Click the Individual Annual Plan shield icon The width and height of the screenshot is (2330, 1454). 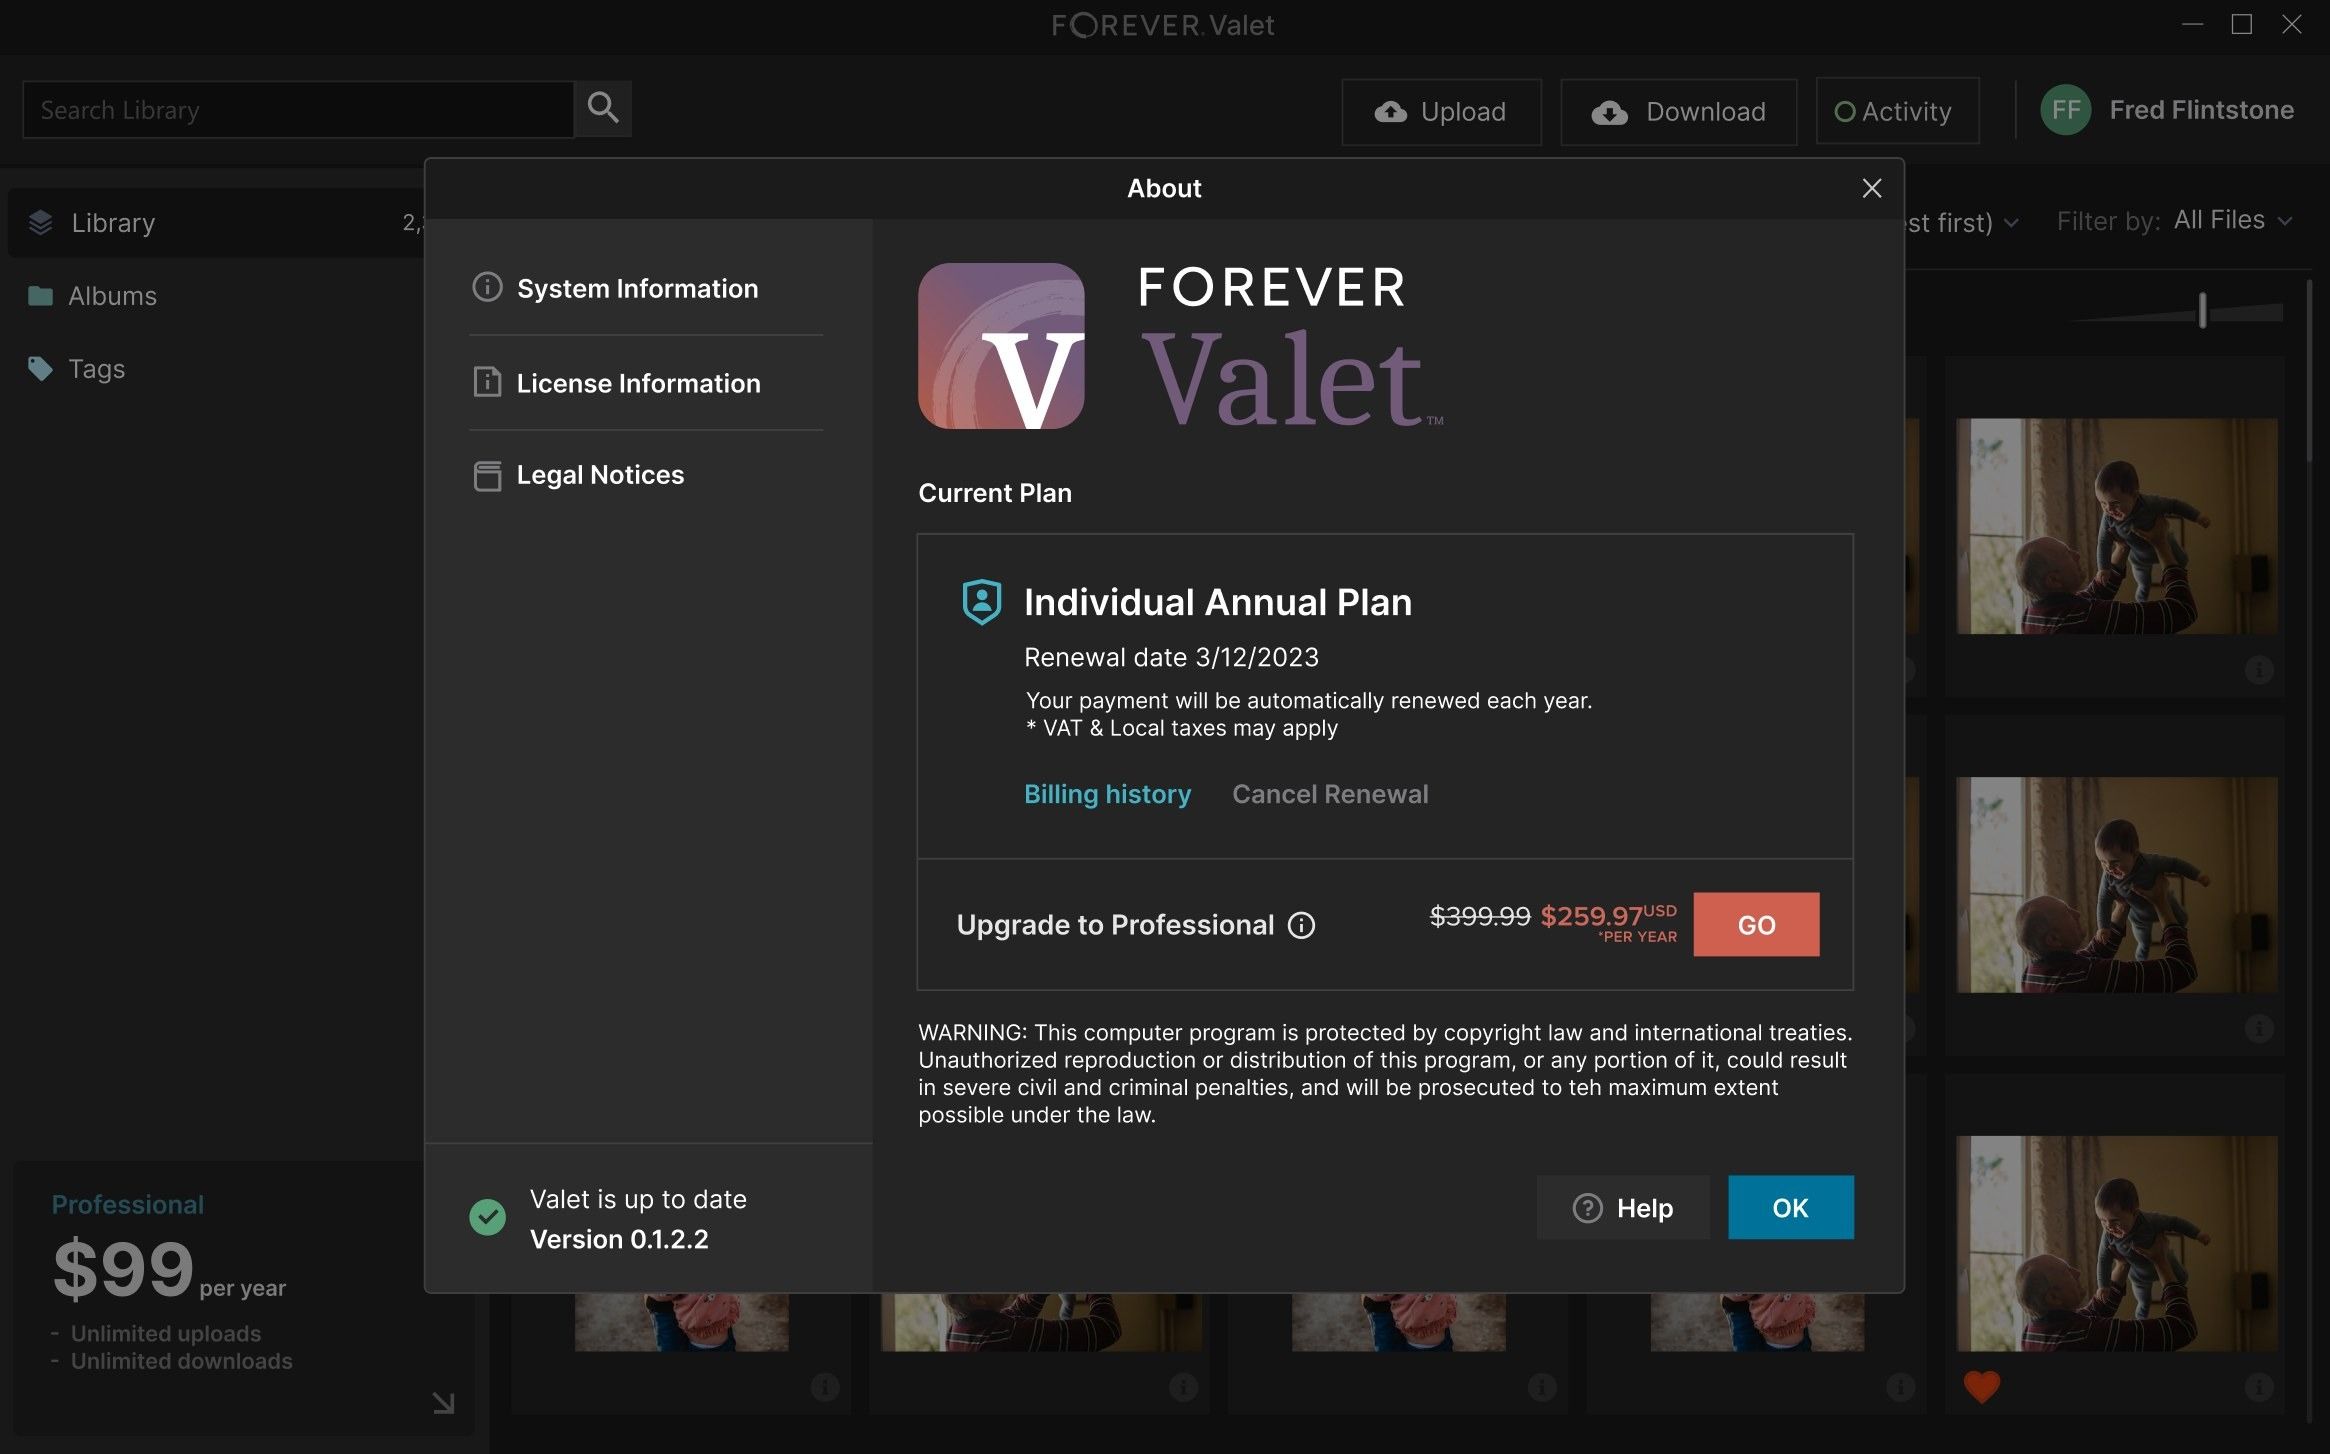click(982, 602)
